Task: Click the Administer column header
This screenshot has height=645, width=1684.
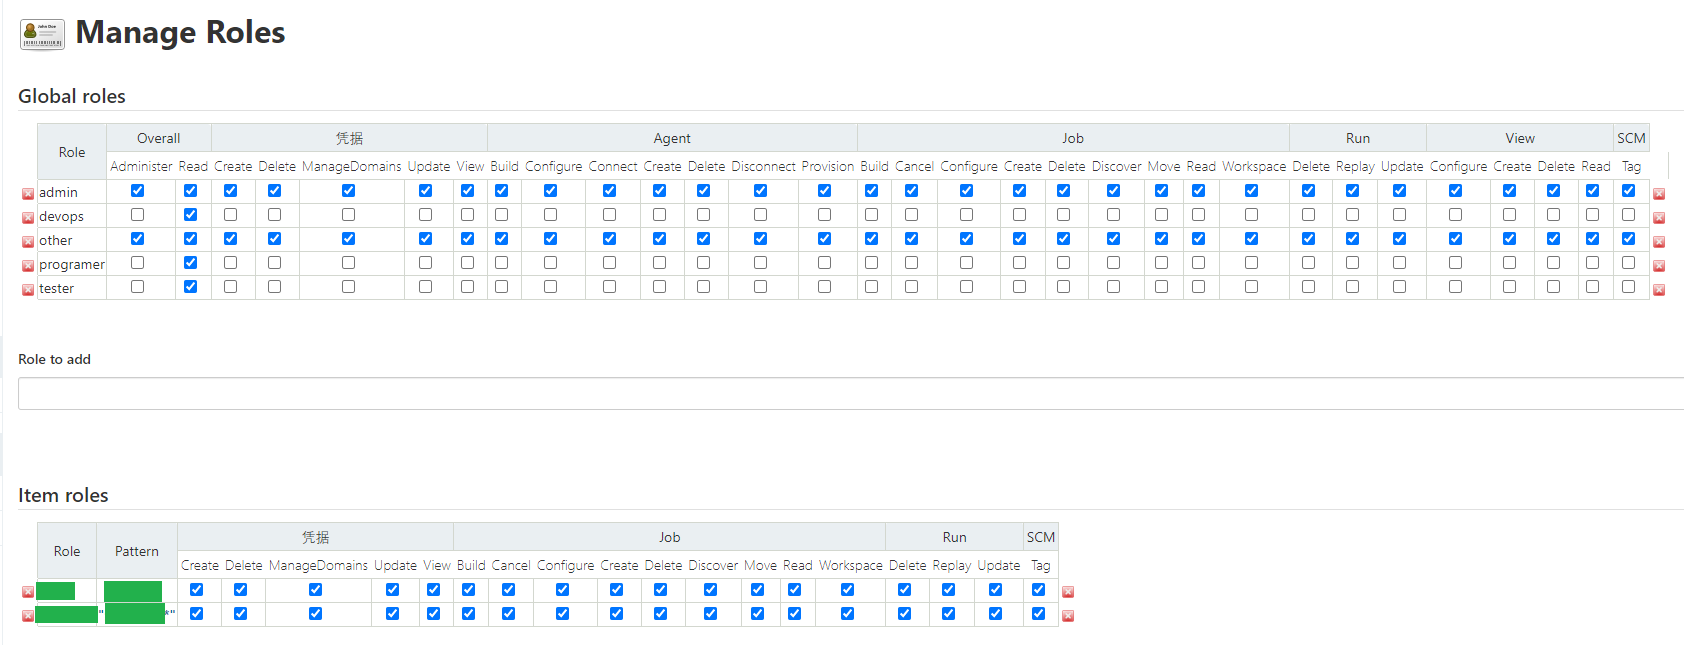Action: (141, 166)
